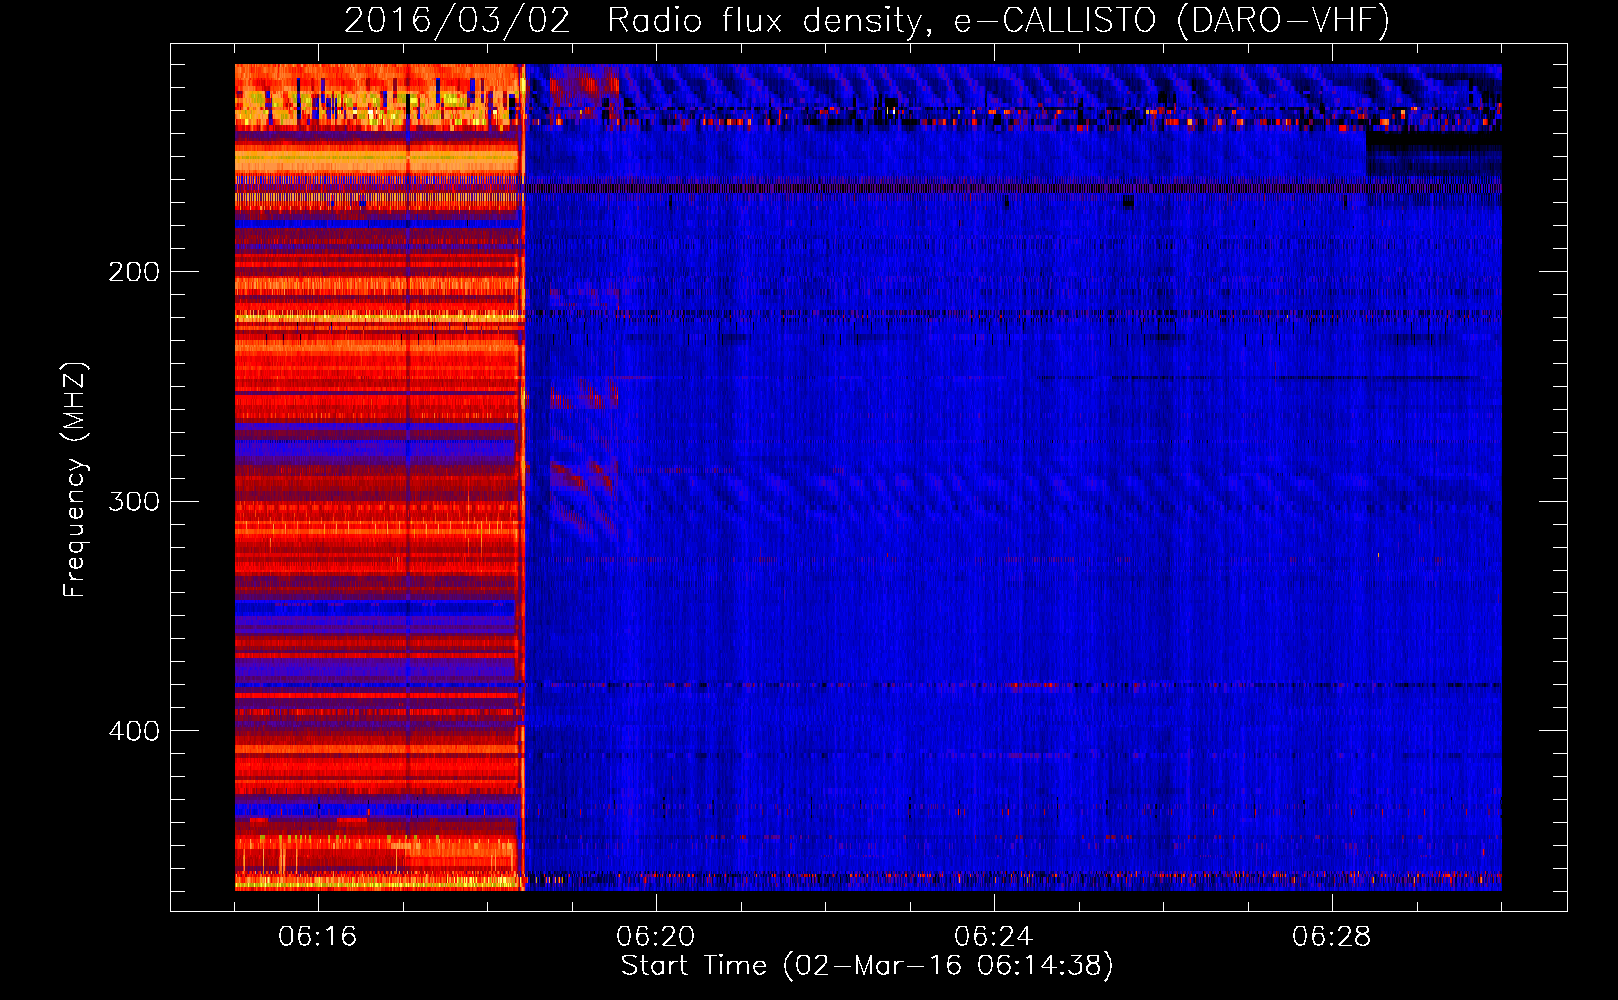Click the plot title with DARO-VHF text
1618x1000 pixels.
tap(867, 20)
